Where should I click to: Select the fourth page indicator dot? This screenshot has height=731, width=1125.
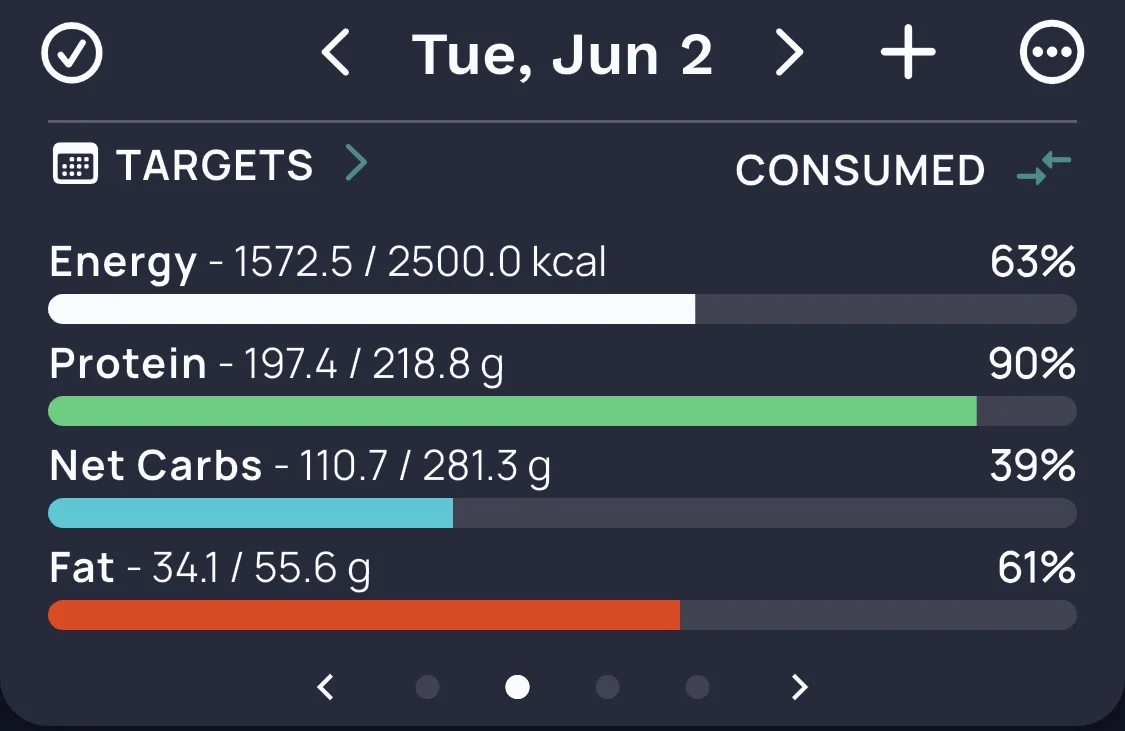click(697, 687)
